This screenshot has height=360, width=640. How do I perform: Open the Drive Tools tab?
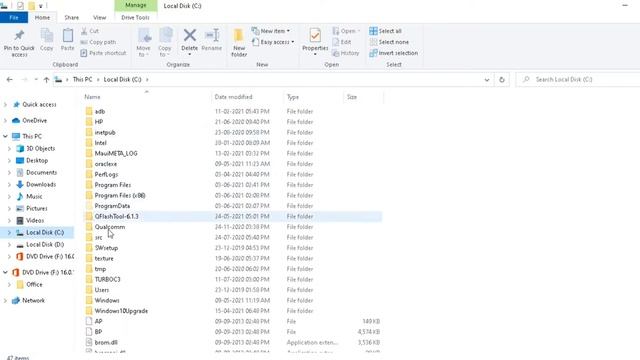[135, 18]
